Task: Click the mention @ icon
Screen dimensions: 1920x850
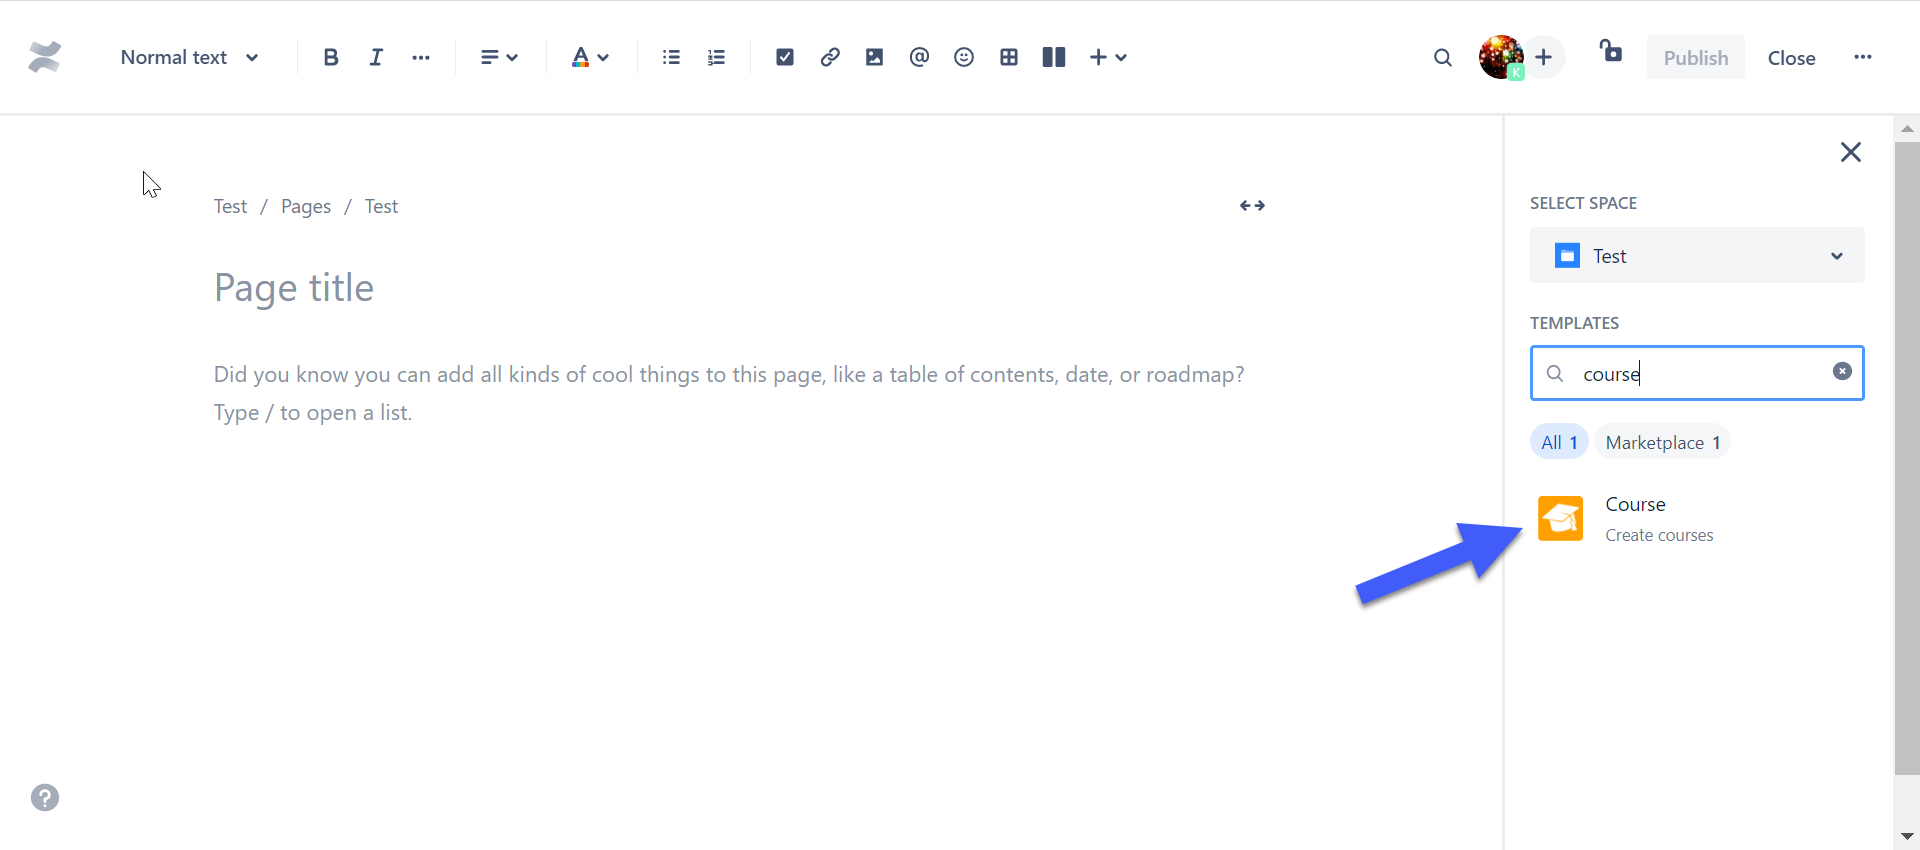Action: click(x=919, y=58)
